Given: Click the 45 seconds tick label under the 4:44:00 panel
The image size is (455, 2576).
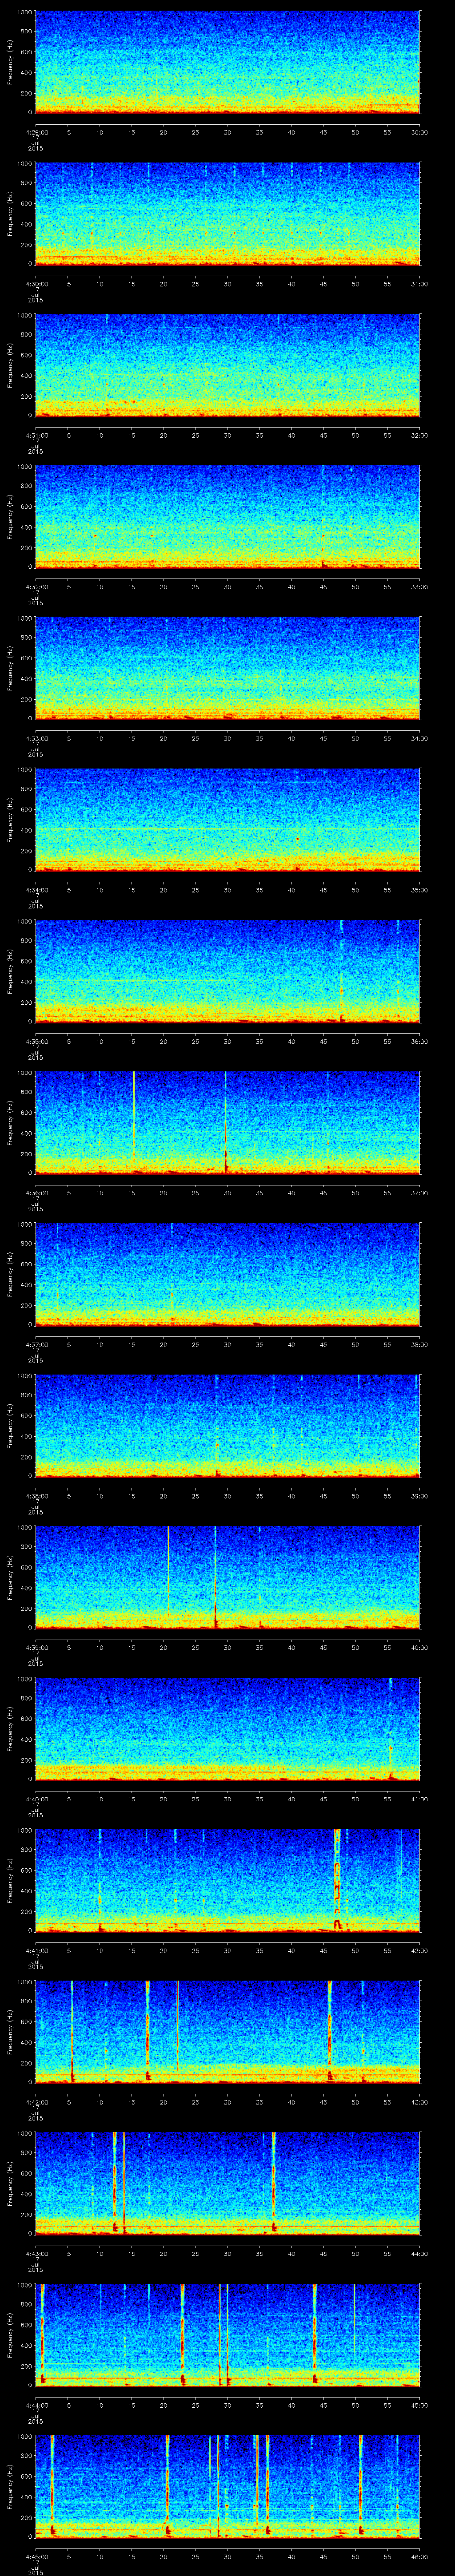Looking at the screenshot, I should [x=323, y=2405].
